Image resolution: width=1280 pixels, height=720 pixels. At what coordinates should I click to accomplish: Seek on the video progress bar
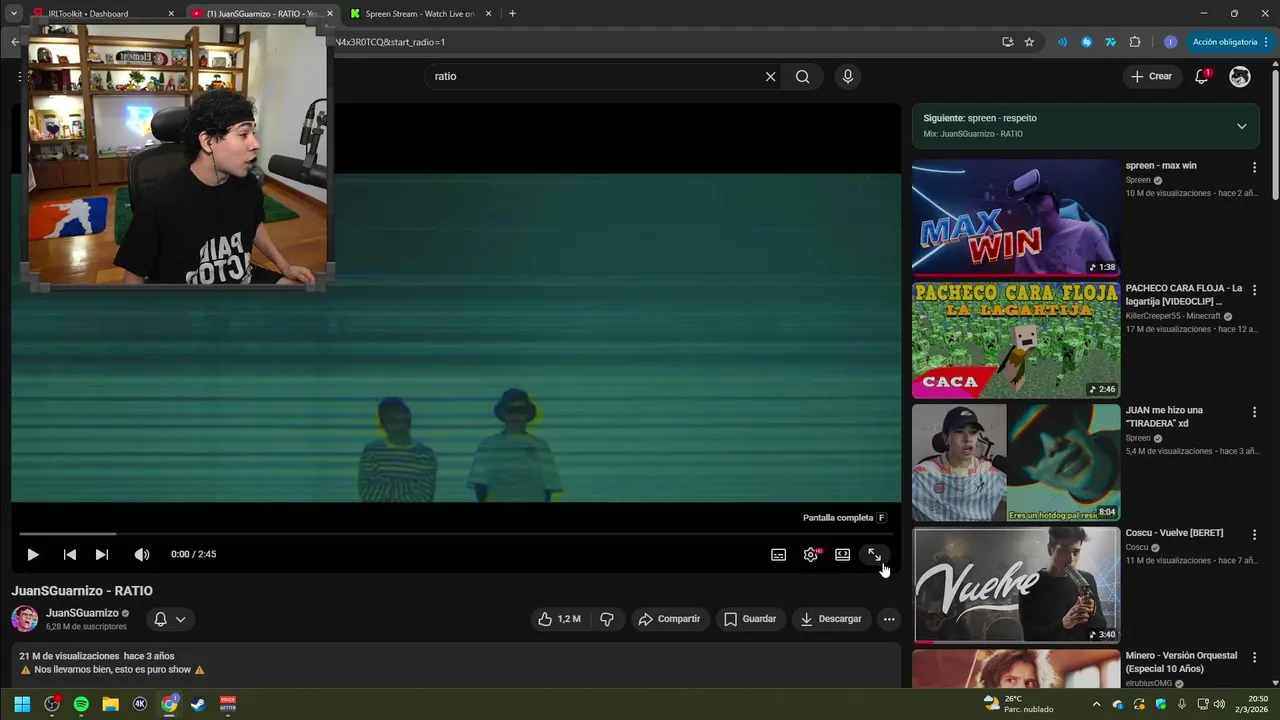[456, 534]
